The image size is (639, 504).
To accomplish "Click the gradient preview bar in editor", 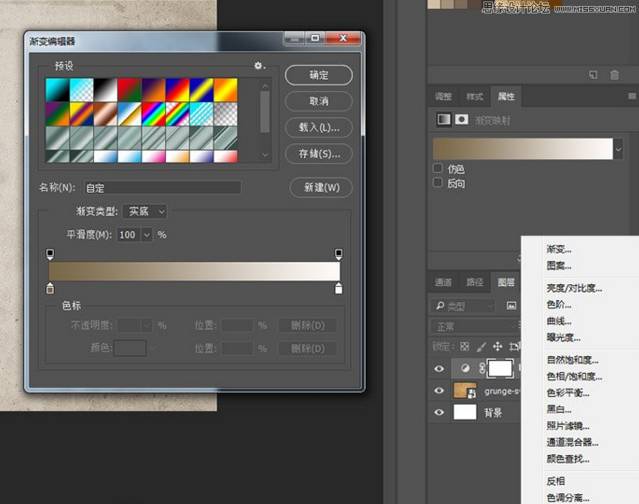I will pos(194,271).
